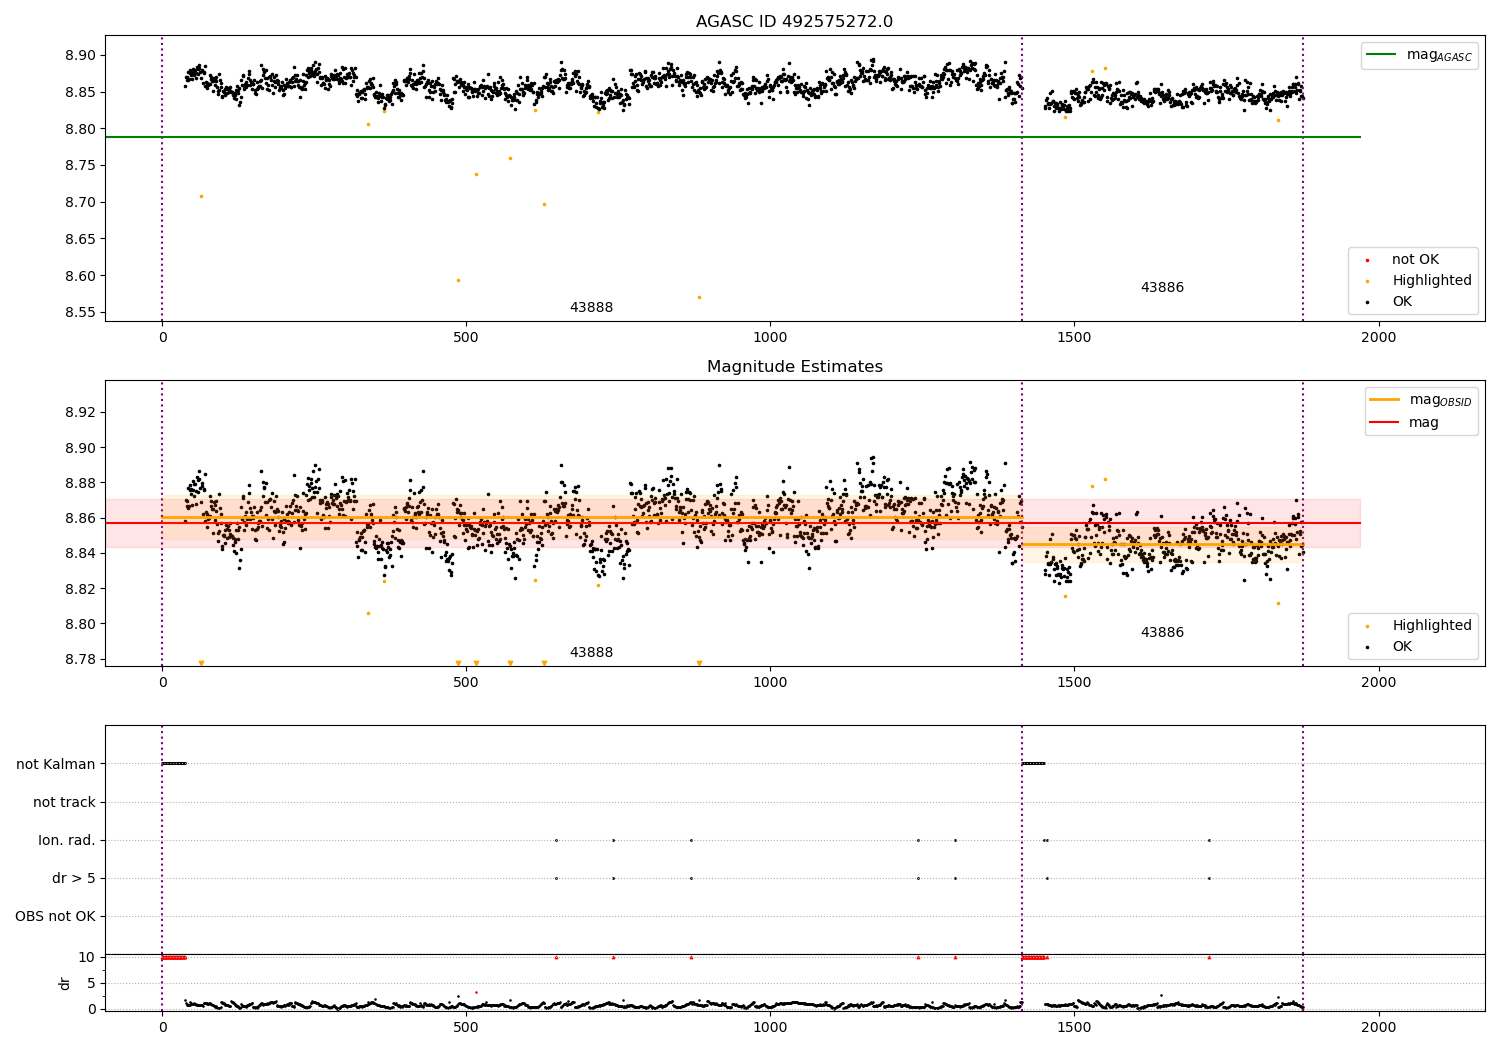Click the 8.86 y-axis tick label
Viewport: 1500px width, 1050px height.
78,518
